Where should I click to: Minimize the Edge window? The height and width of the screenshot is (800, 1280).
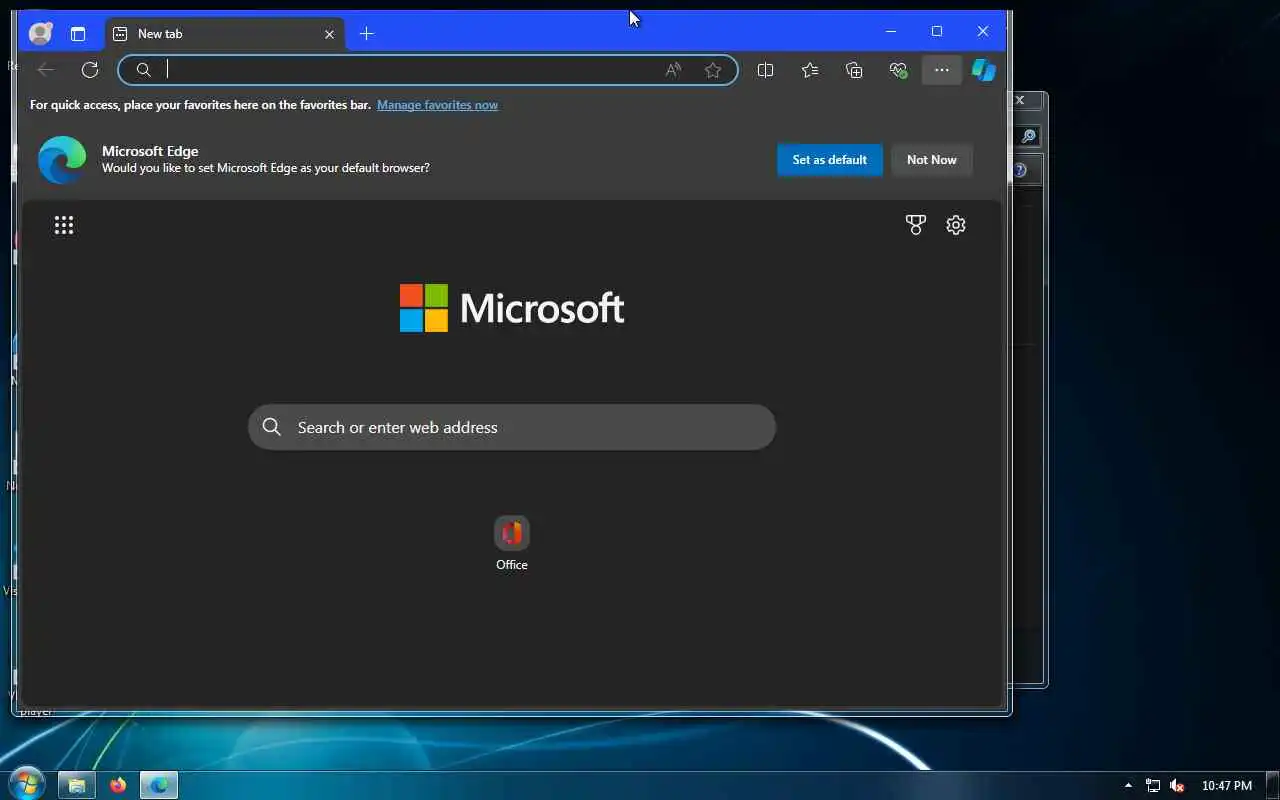click(x=891, y=31)
